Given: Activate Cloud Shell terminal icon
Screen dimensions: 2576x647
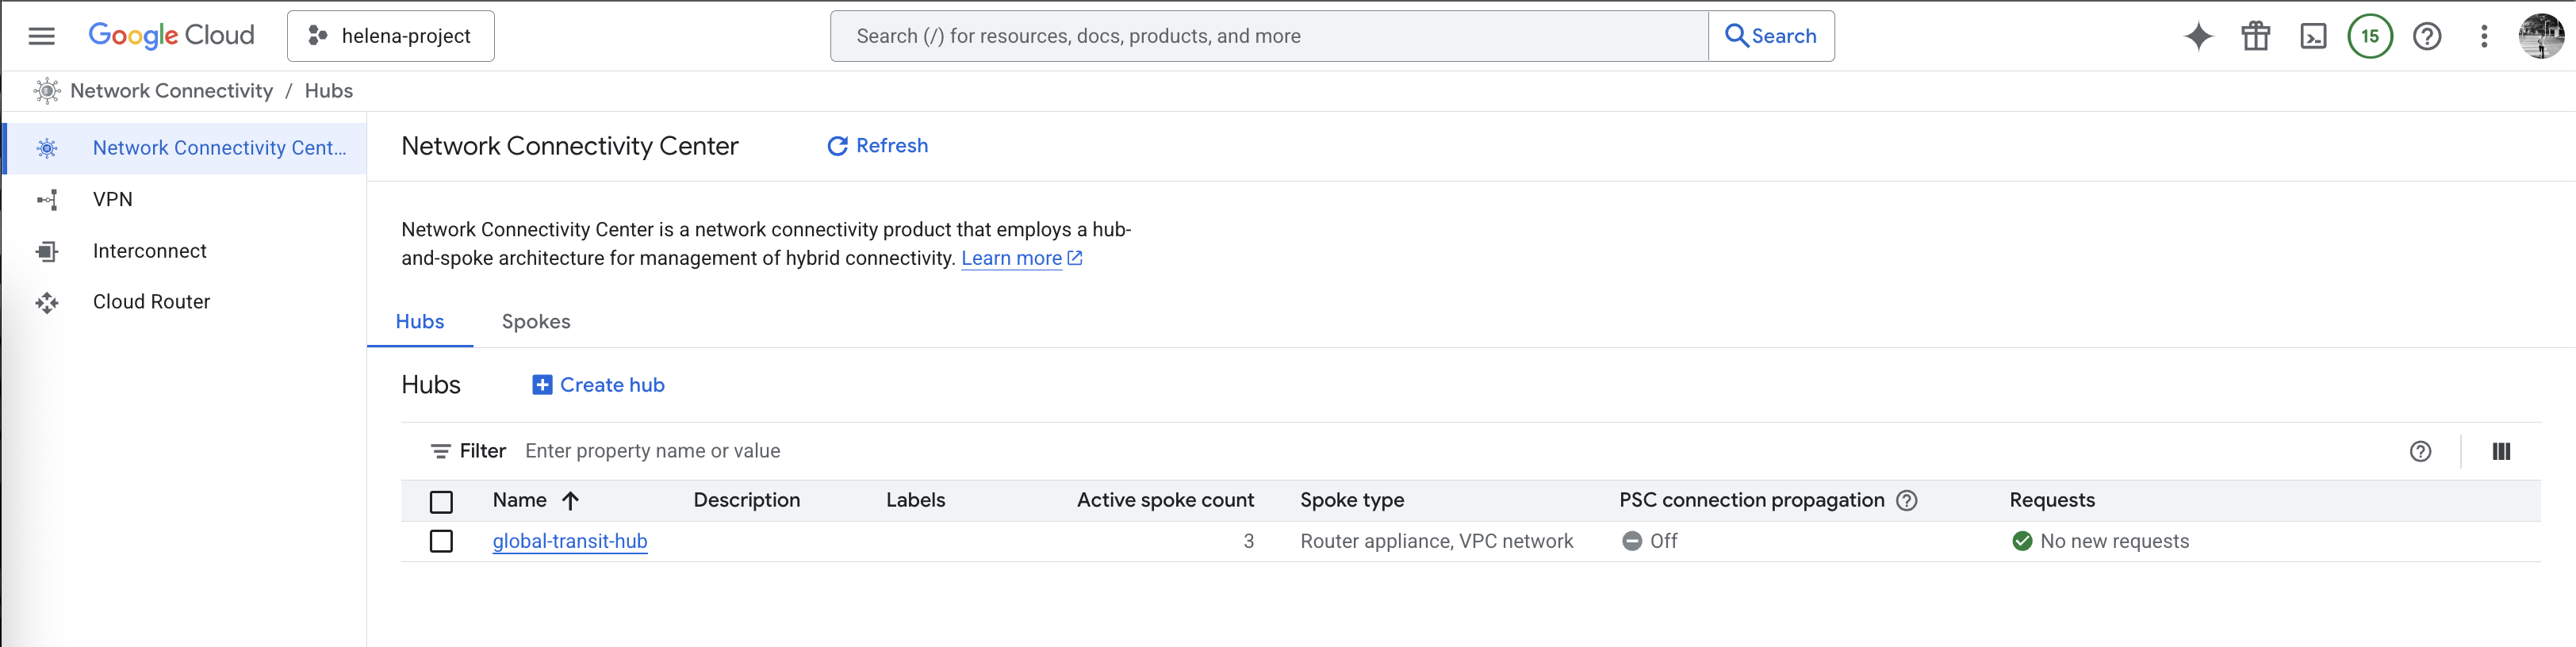Looking at the screenshot, I should (x=2313, y=36).
